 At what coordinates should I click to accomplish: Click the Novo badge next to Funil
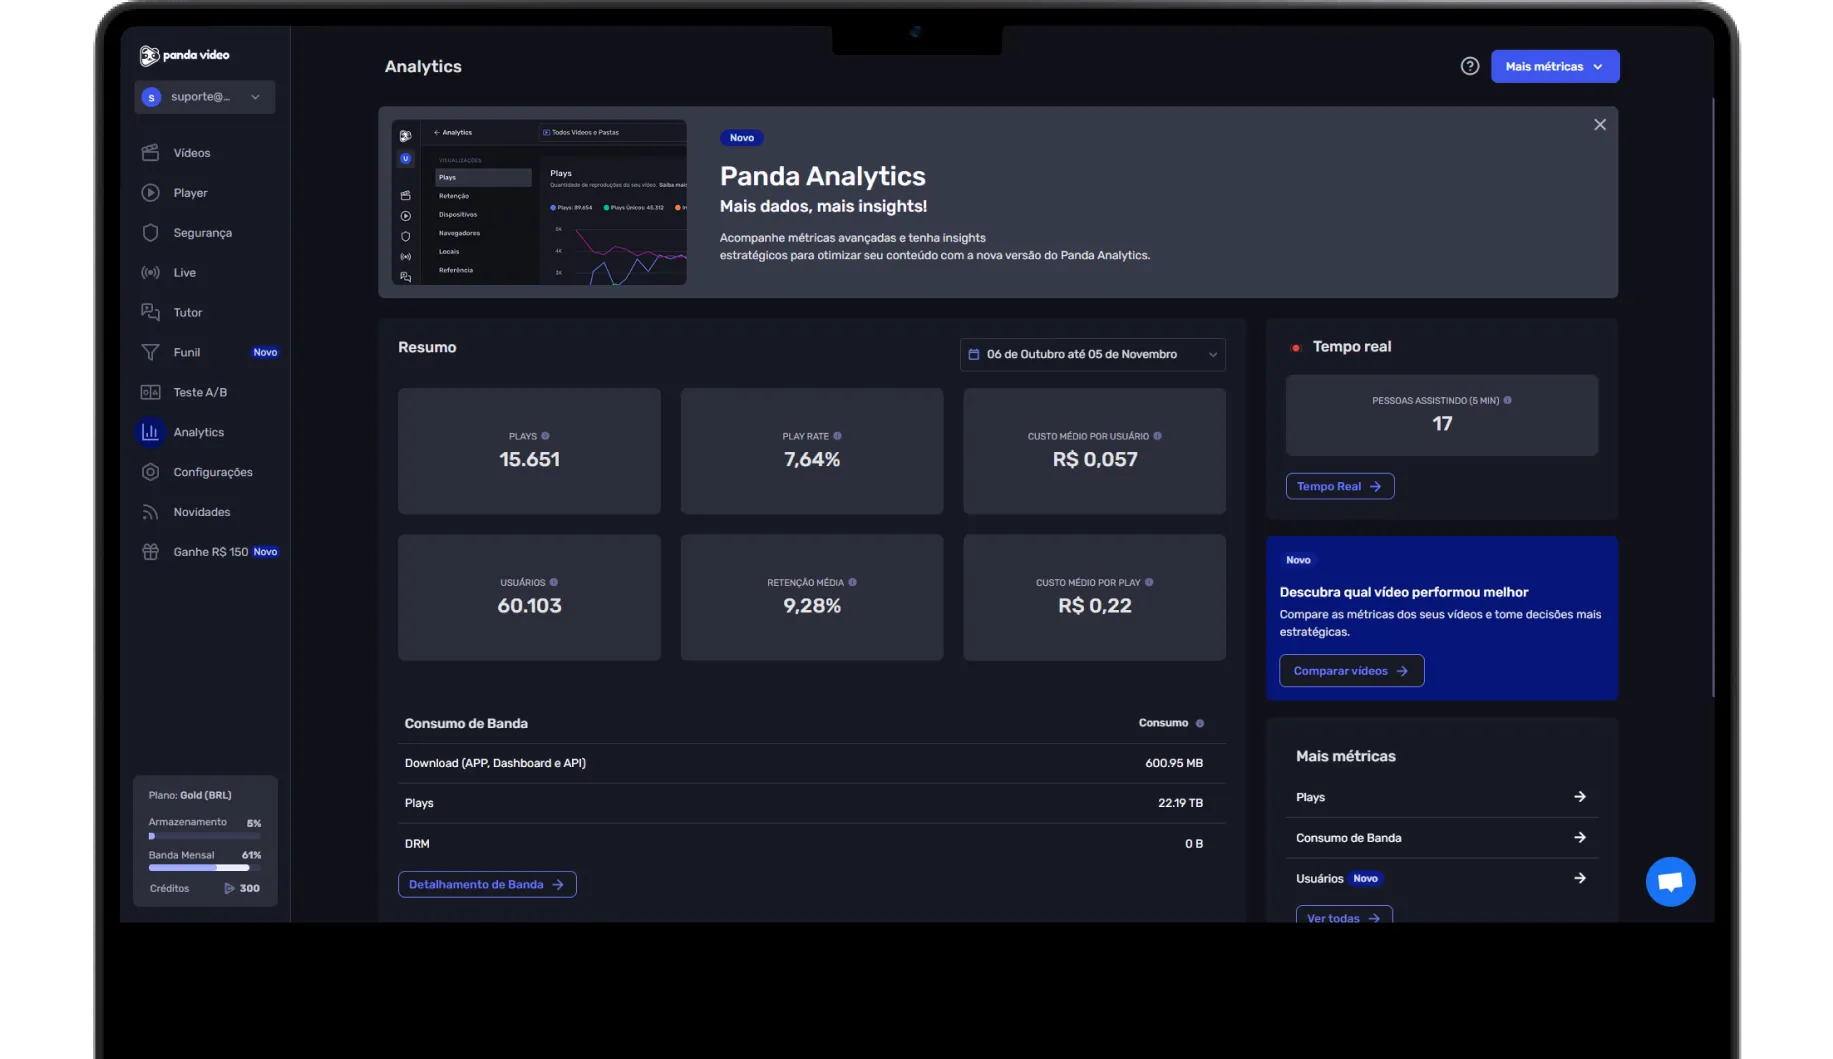265,352
